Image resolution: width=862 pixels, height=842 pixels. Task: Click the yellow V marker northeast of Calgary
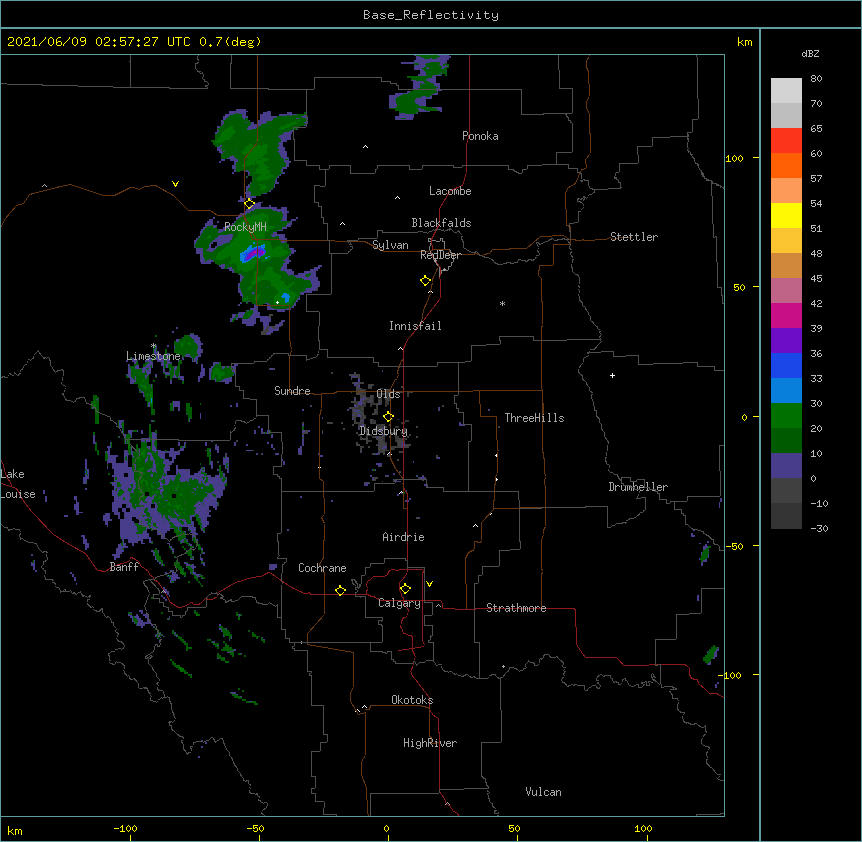429,584
